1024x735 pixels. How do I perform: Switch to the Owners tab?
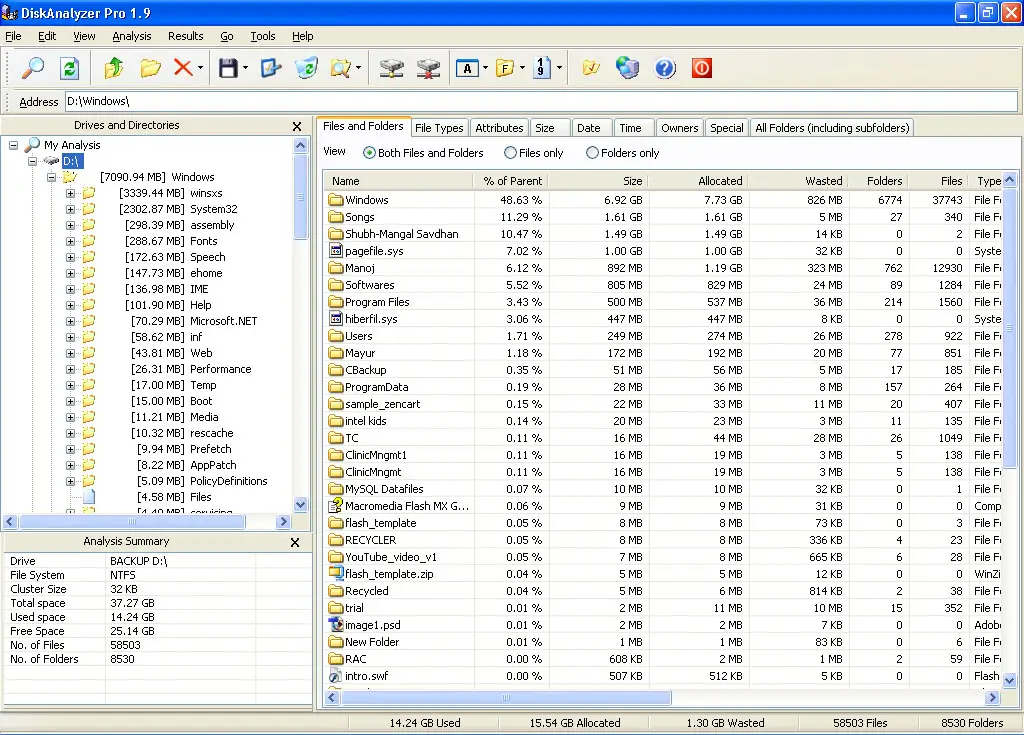[x=679, y=128]
